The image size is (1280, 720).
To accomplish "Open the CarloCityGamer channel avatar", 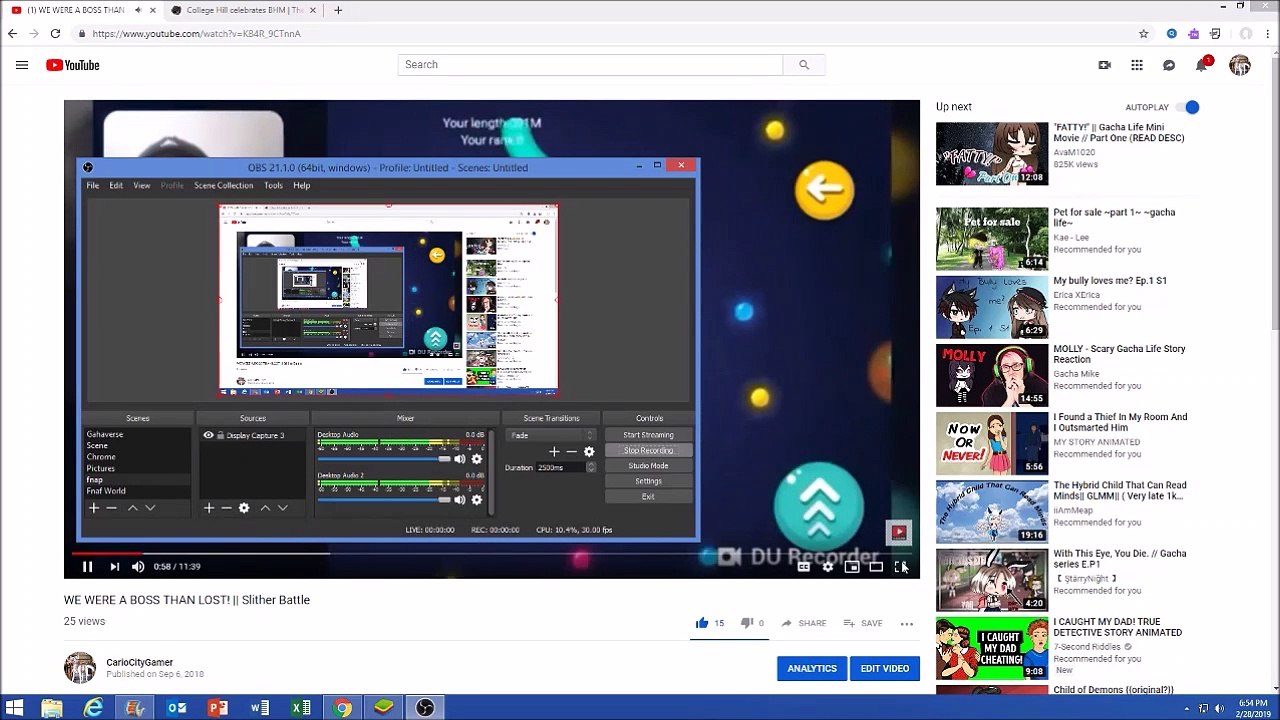I will pos(80,668).
